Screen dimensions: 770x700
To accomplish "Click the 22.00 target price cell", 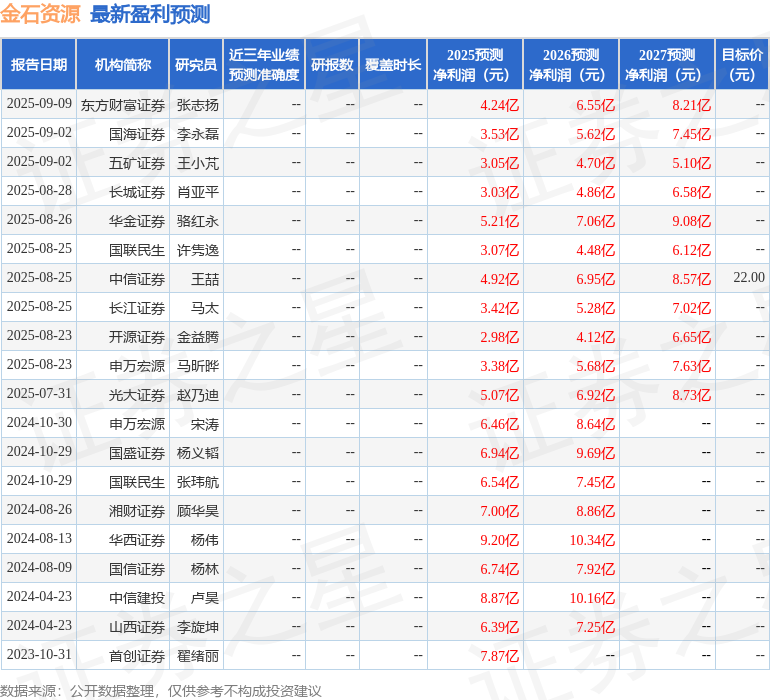I will [748, 278].
